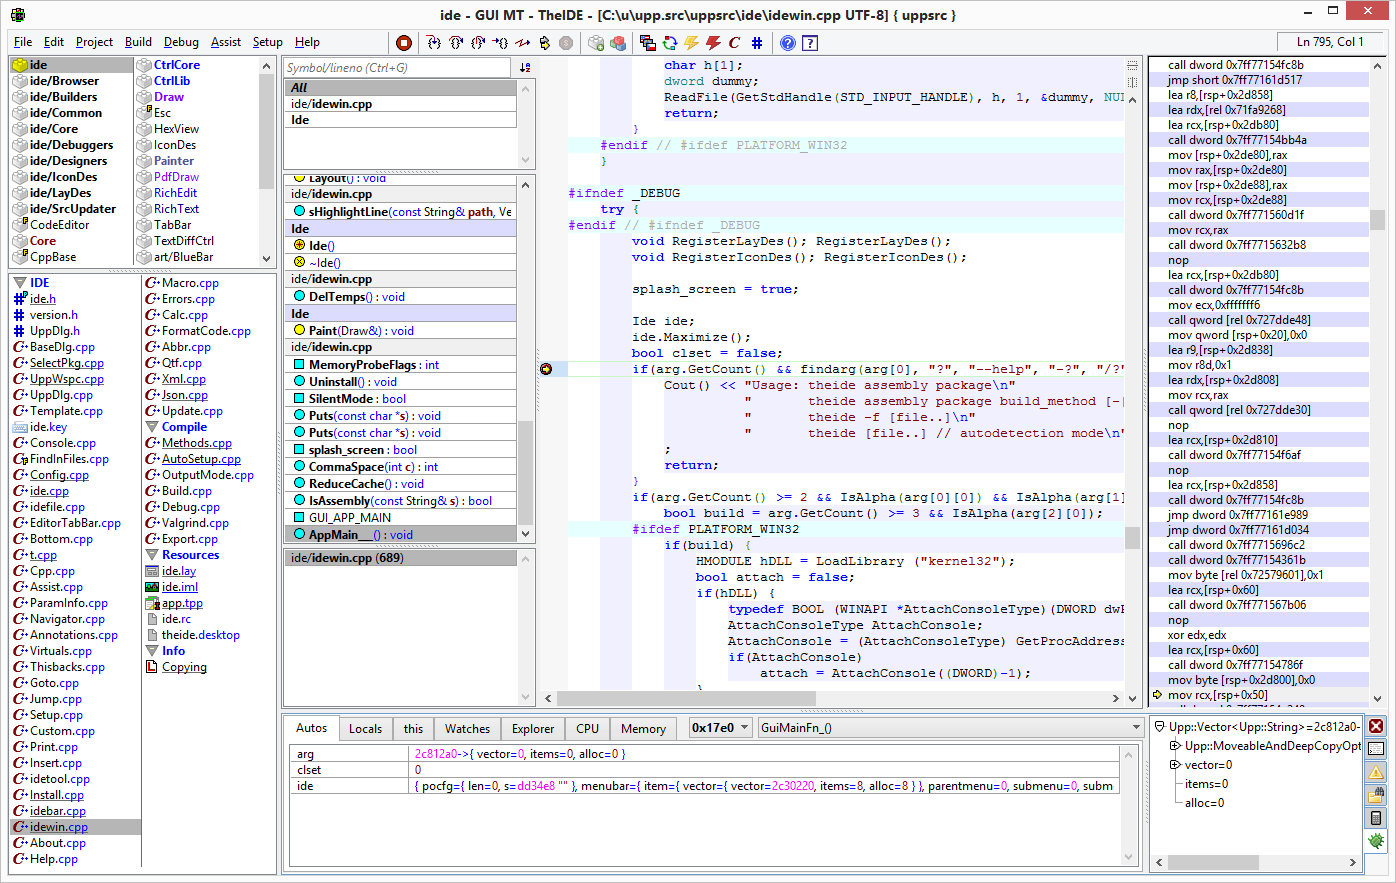This screenshot has width=1396, height=883.
Task: Click the yellow warning triangle errors icon
Action: (1377, 772)
